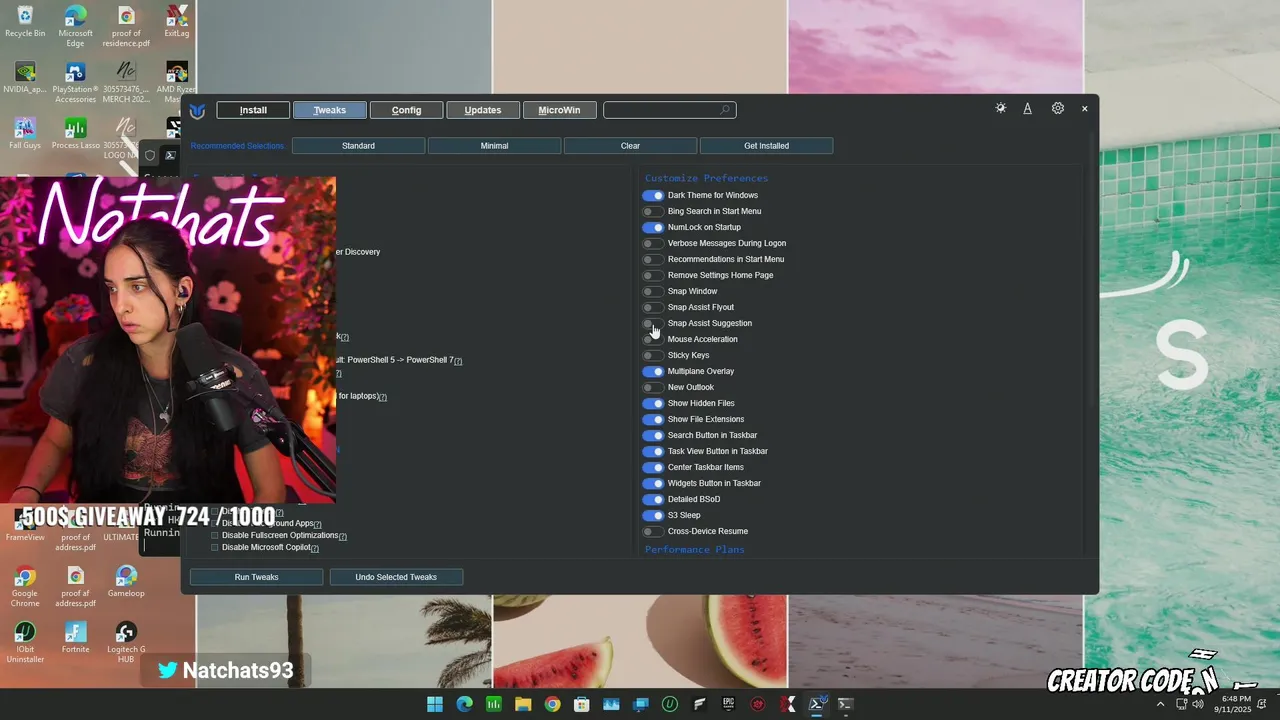The image size is (1280, 720).
Task: Open Microsoft Edge desktop shortcut
Action: tap(75, 26)
